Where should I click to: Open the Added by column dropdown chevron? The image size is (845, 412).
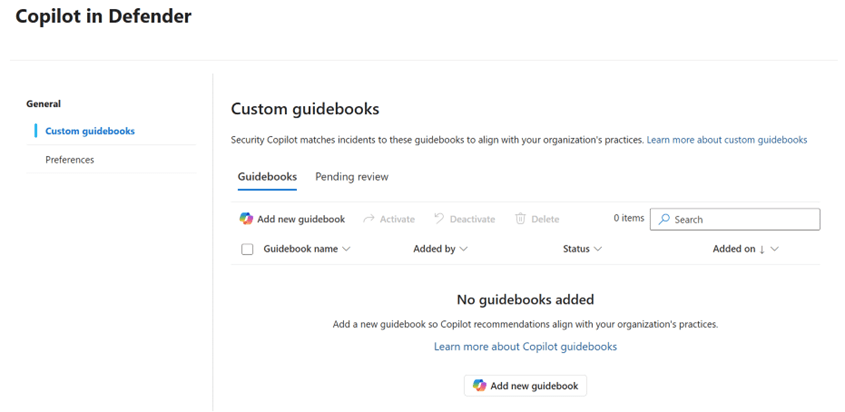click(x=464, y=249)
